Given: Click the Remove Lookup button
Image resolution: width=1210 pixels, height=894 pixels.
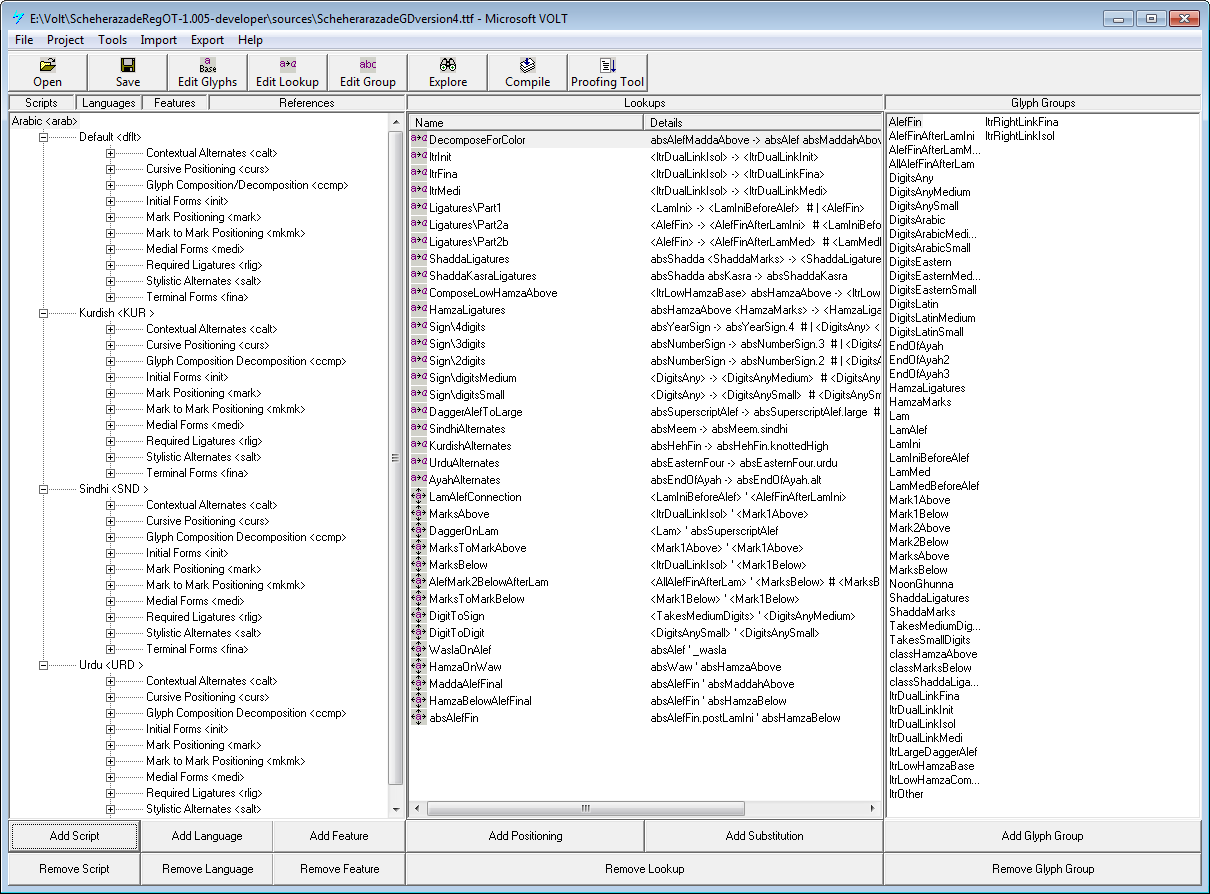Looking at the screenshot, I should (x=645, y=869).
